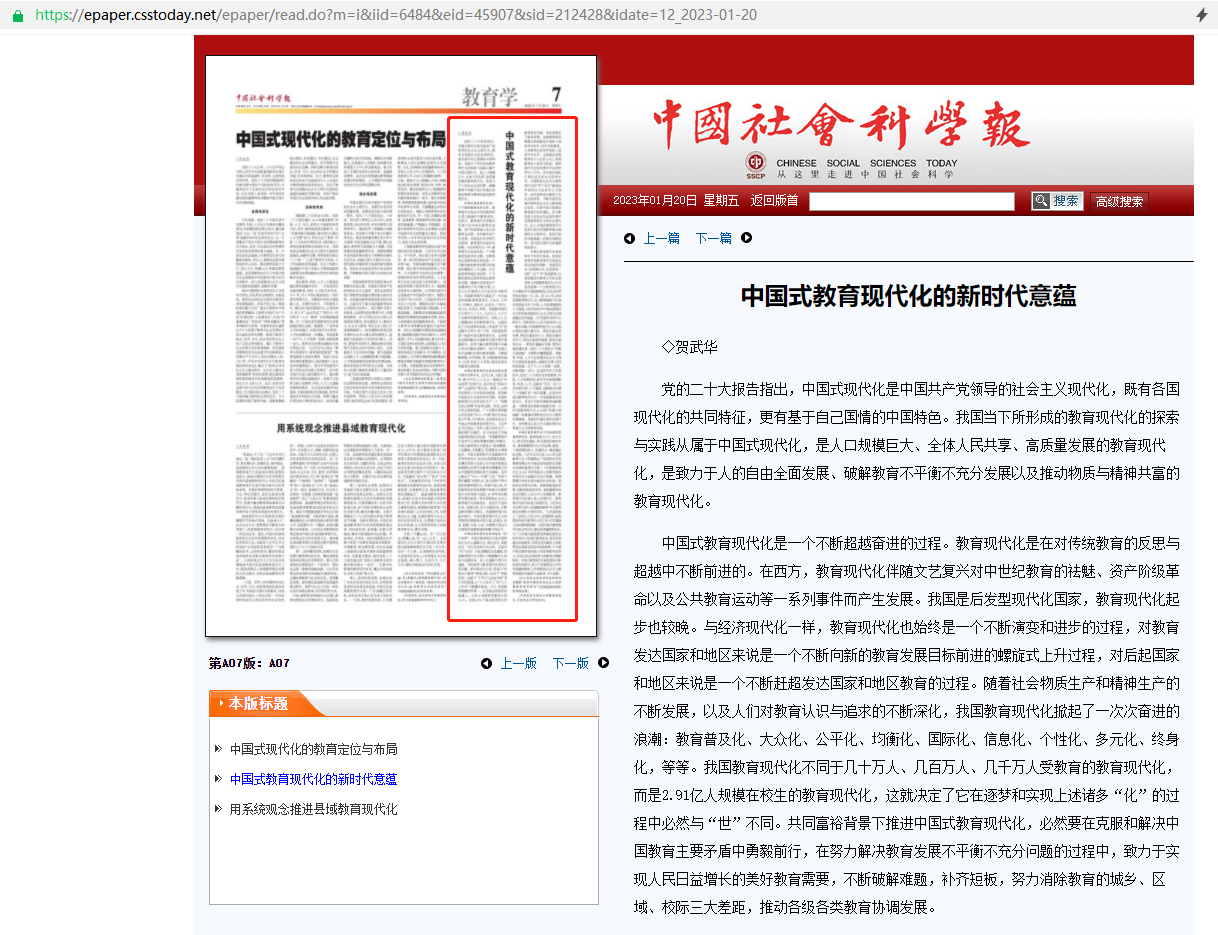Click the right arrow icon beside 下一版
The height and width of the screenshot is (935, 1218).
coord(603,663)
